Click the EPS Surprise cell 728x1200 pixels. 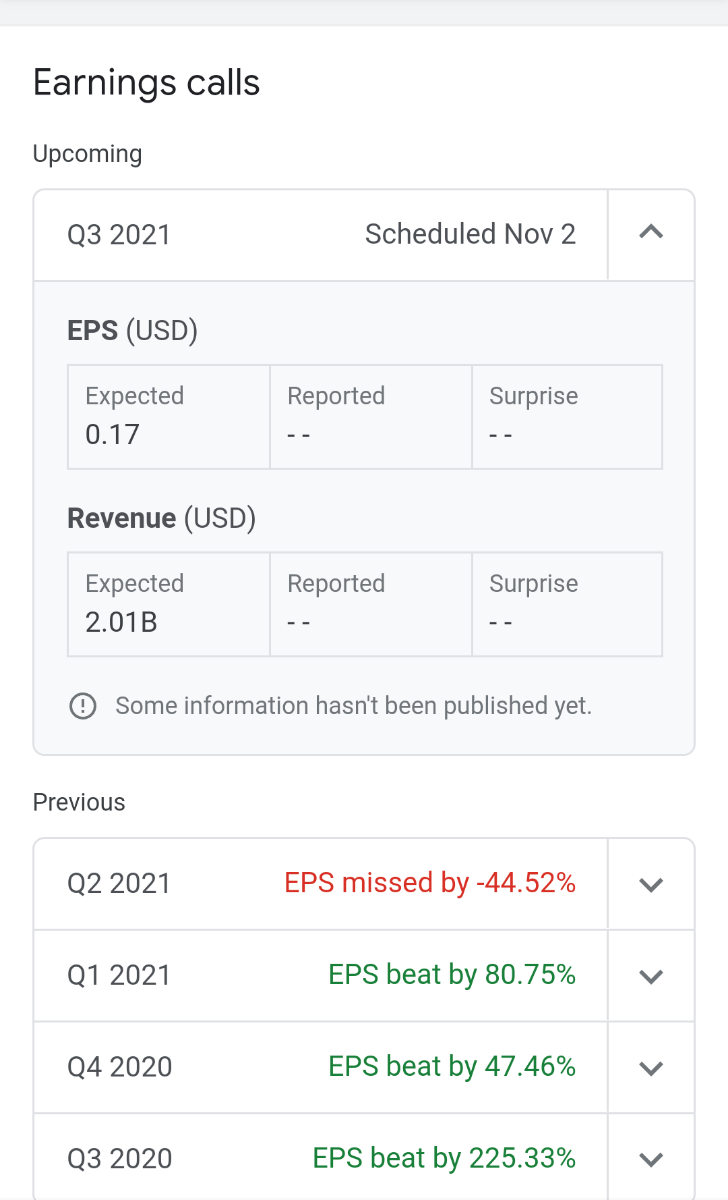tap(566, 416)
